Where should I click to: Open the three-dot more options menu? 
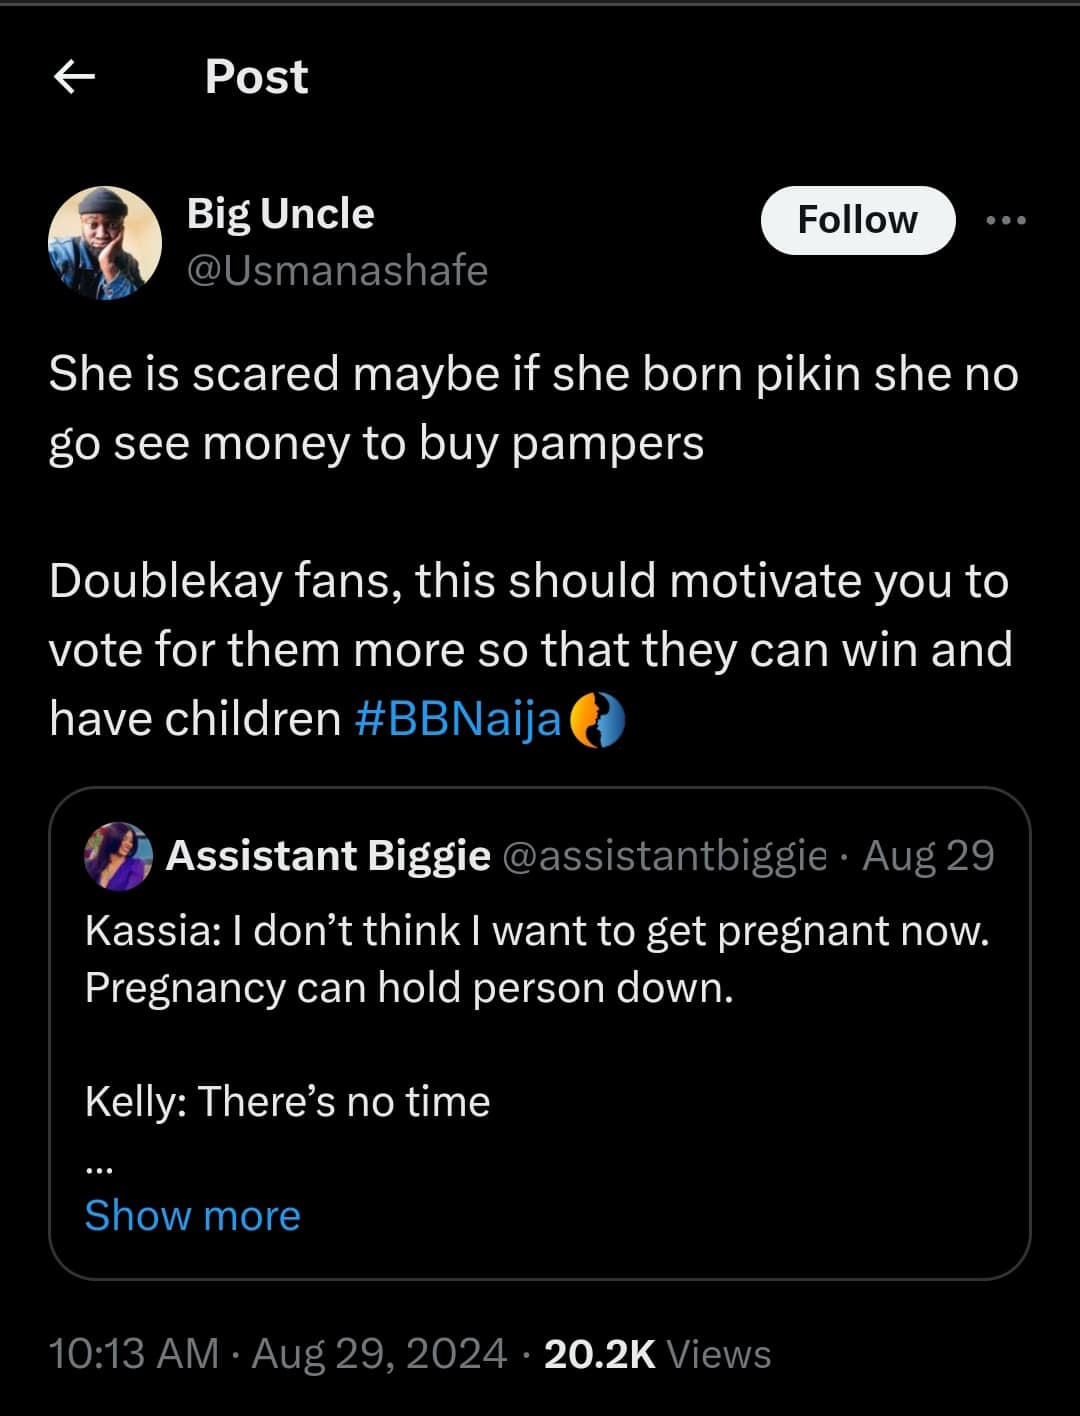click(1005, 220)
